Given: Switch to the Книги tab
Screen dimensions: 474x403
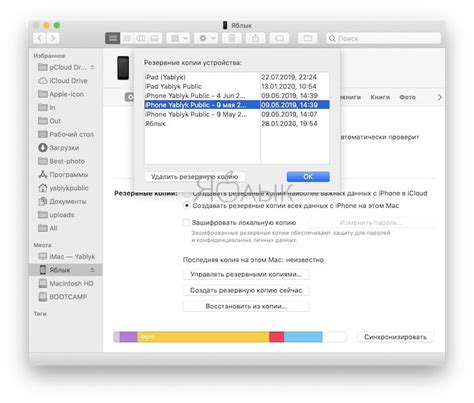Looking at the screenshot, I should tap(380, 97).
